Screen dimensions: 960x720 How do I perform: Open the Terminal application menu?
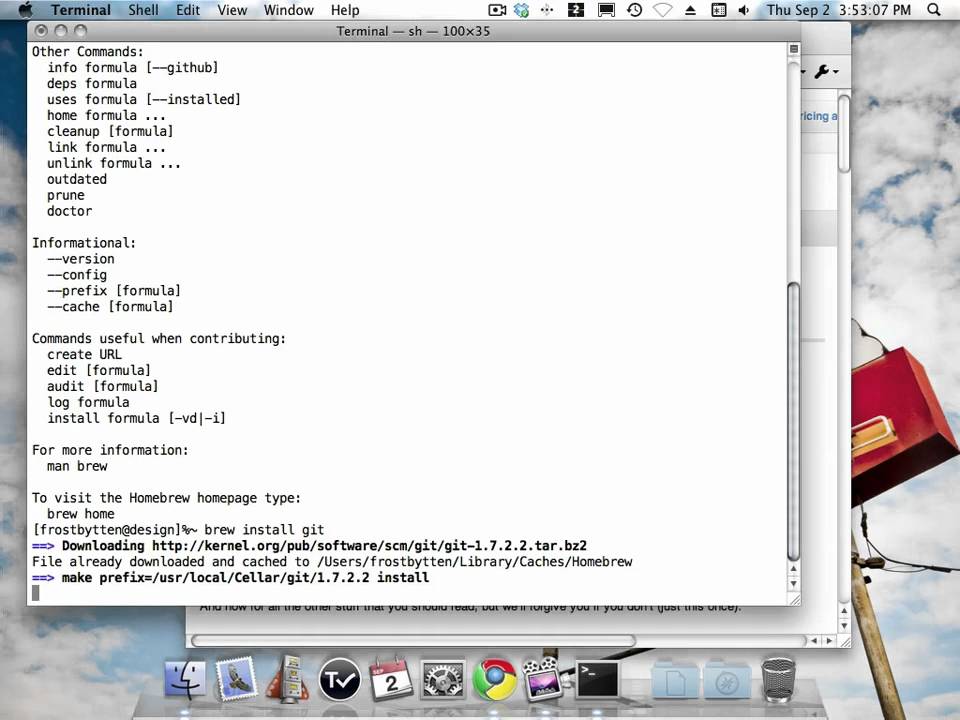pos(81,10)
